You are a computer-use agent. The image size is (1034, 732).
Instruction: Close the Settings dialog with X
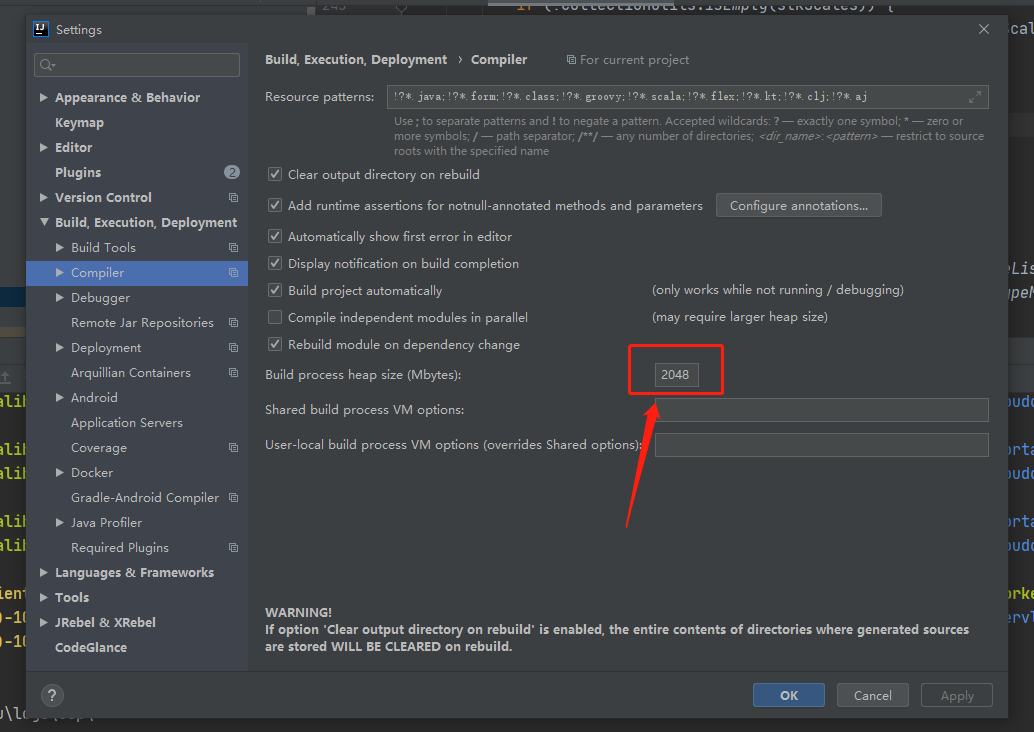(984, 29)
